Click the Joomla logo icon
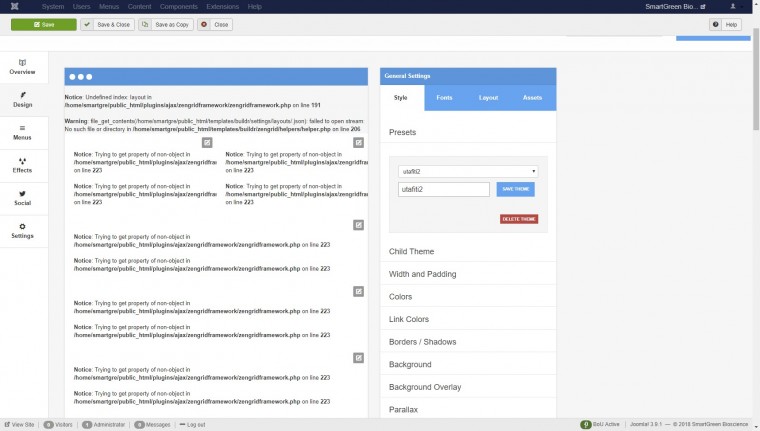This screenshot has width=760, height=431. coord(15,6)
